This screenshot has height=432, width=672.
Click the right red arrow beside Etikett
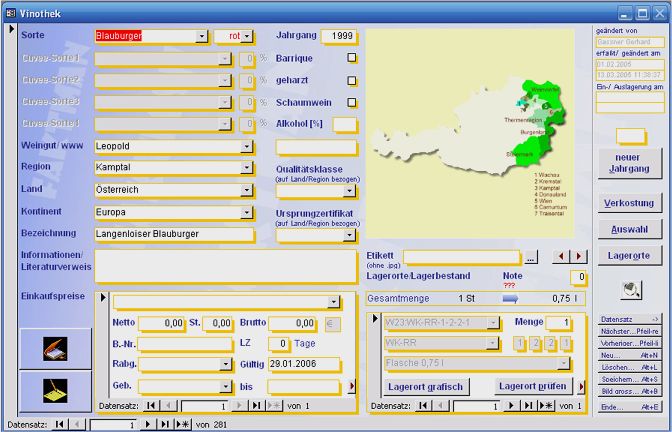coord(576,257)
